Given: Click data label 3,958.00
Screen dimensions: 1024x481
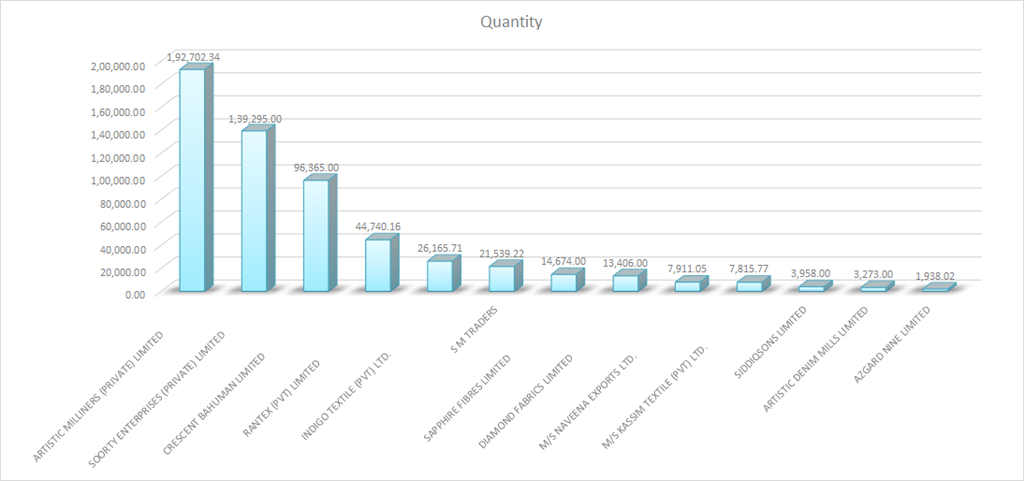Looking at the screenshot, I should (811, 273).
